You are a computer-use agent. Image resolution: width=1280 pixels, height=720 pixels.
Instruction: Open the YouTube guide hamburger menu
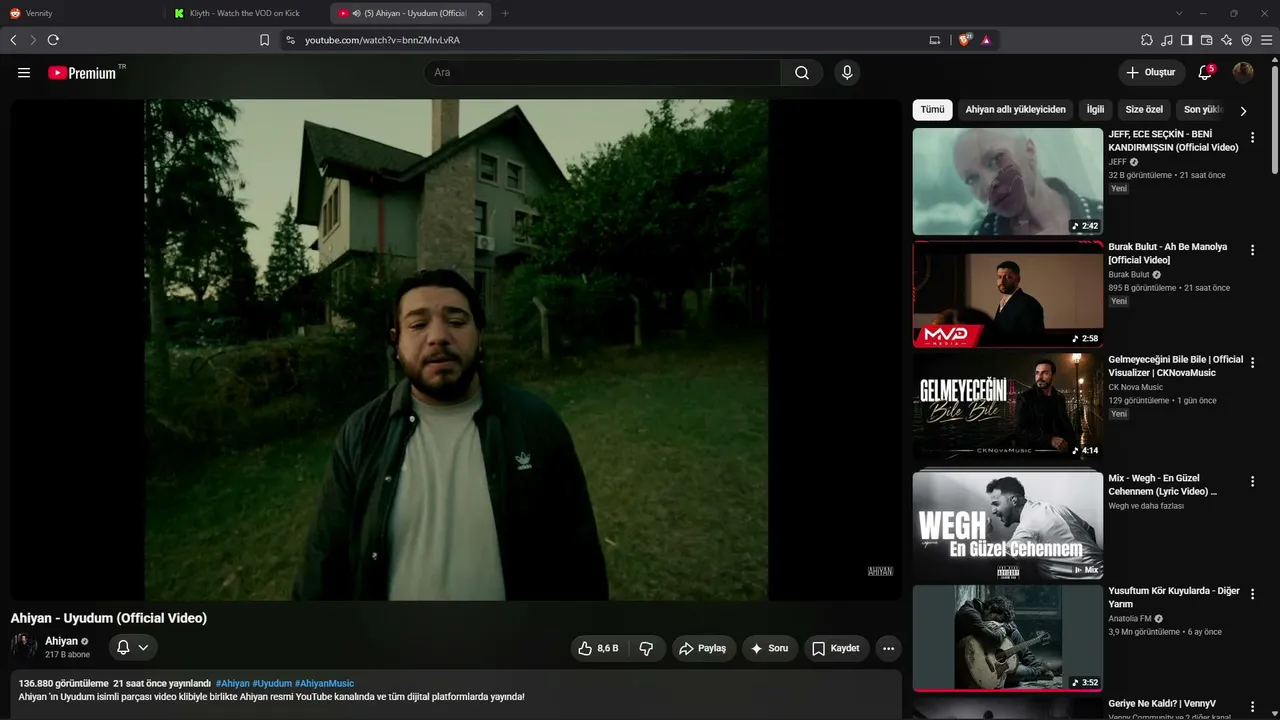pyautogui.click(x=24, y=73)
